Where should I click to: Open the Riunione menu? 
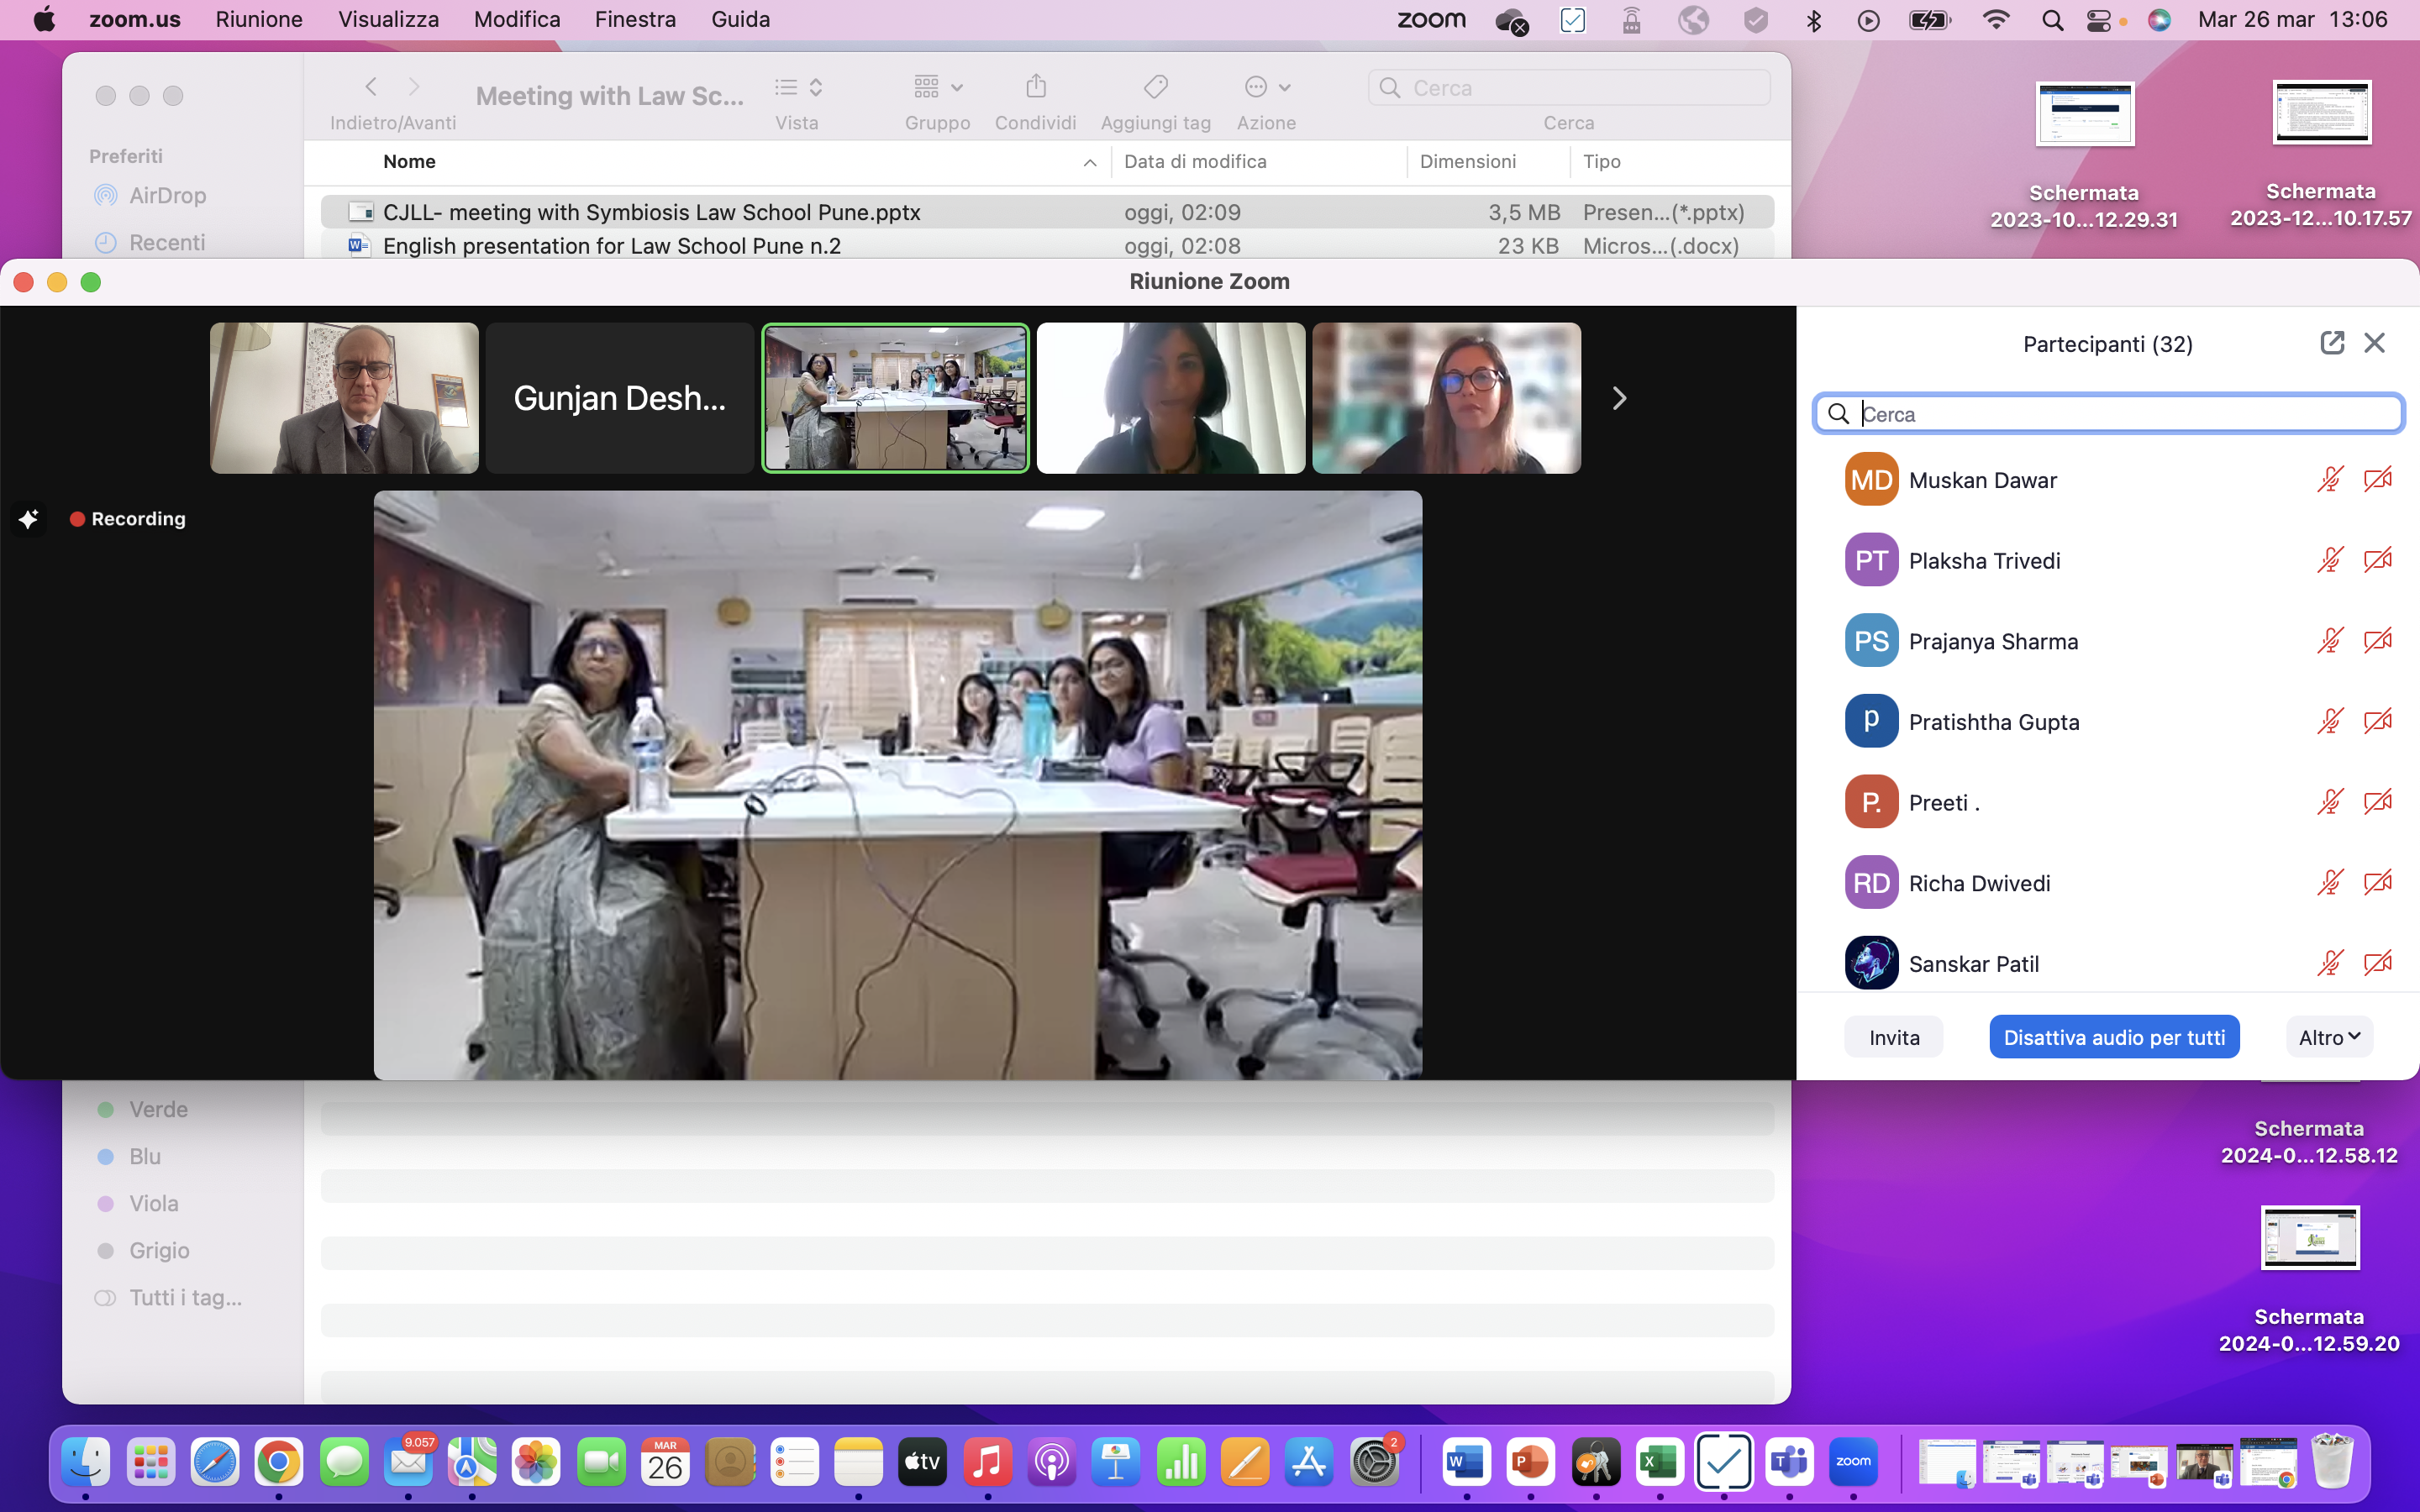(259, 20)
